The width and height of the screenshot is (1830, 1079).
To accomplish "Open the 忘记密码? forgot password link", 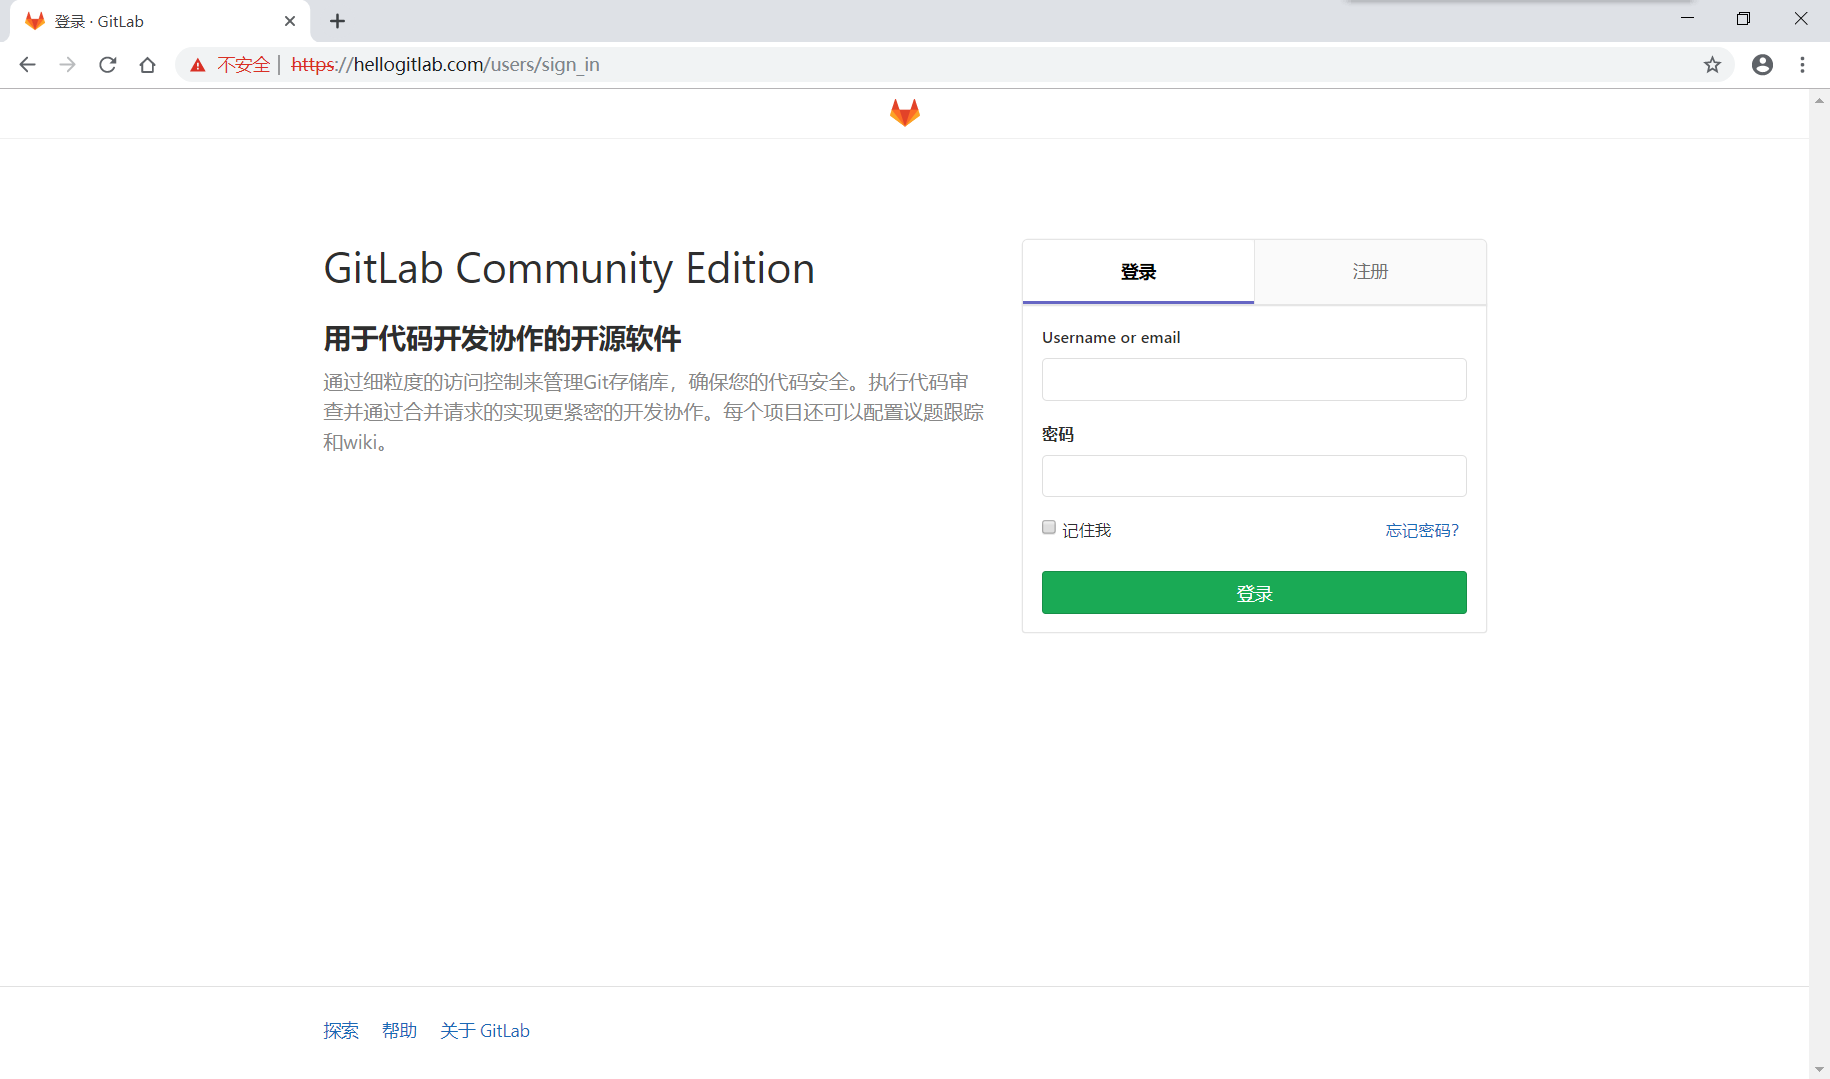I will pyautogui.click(x=1422, y=530).
